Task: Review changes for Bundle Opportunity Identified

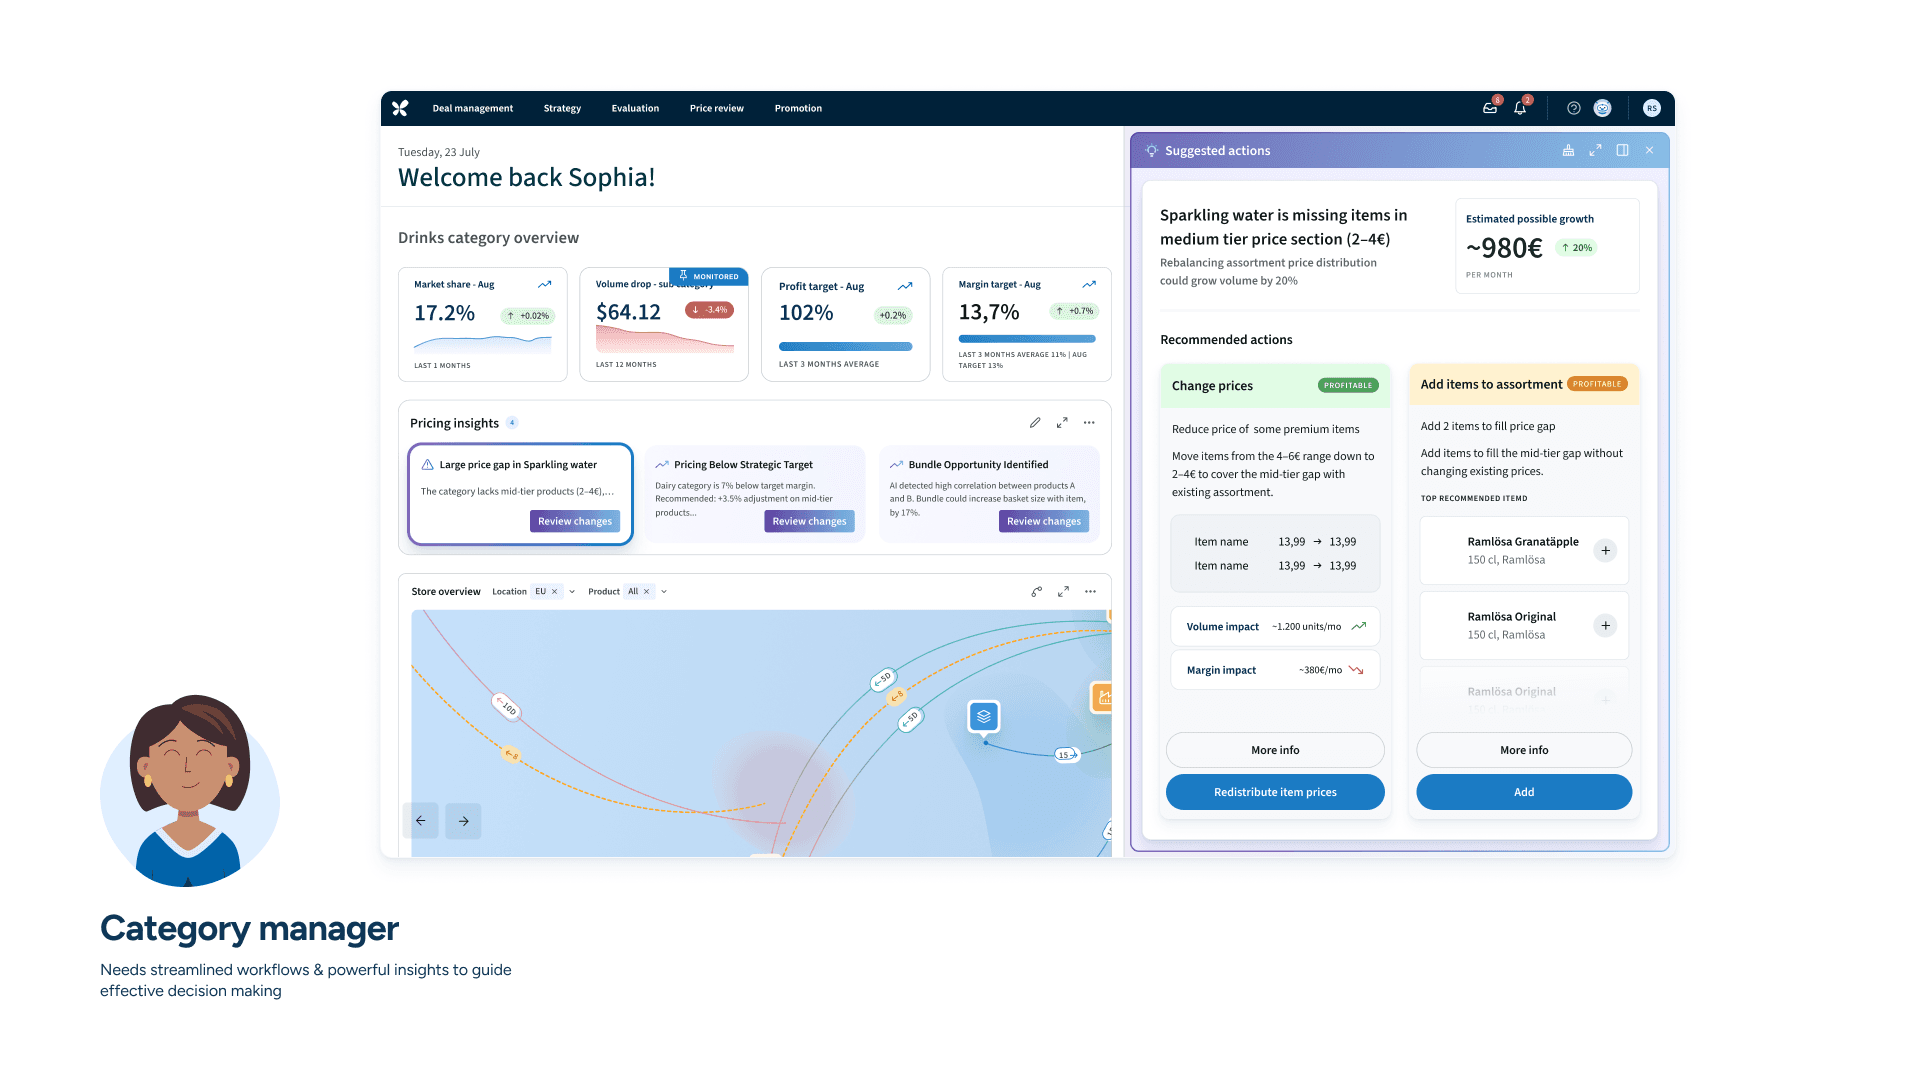Action: click(1044, 521)
